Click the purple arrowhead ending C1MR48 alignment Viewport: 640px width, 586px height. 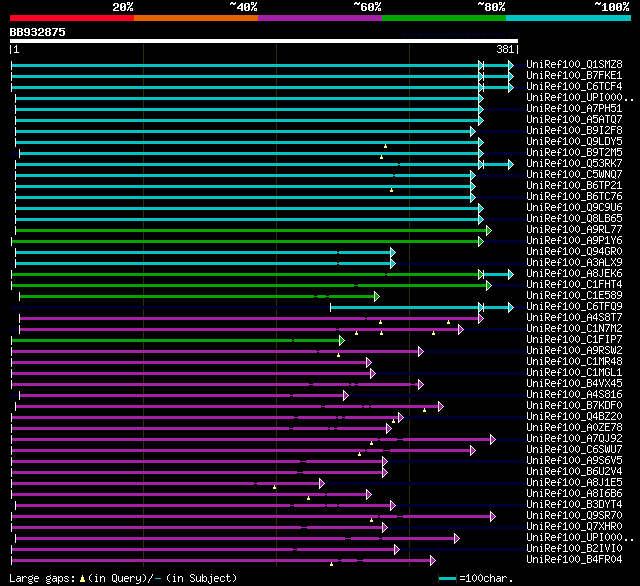pos(369,363)
